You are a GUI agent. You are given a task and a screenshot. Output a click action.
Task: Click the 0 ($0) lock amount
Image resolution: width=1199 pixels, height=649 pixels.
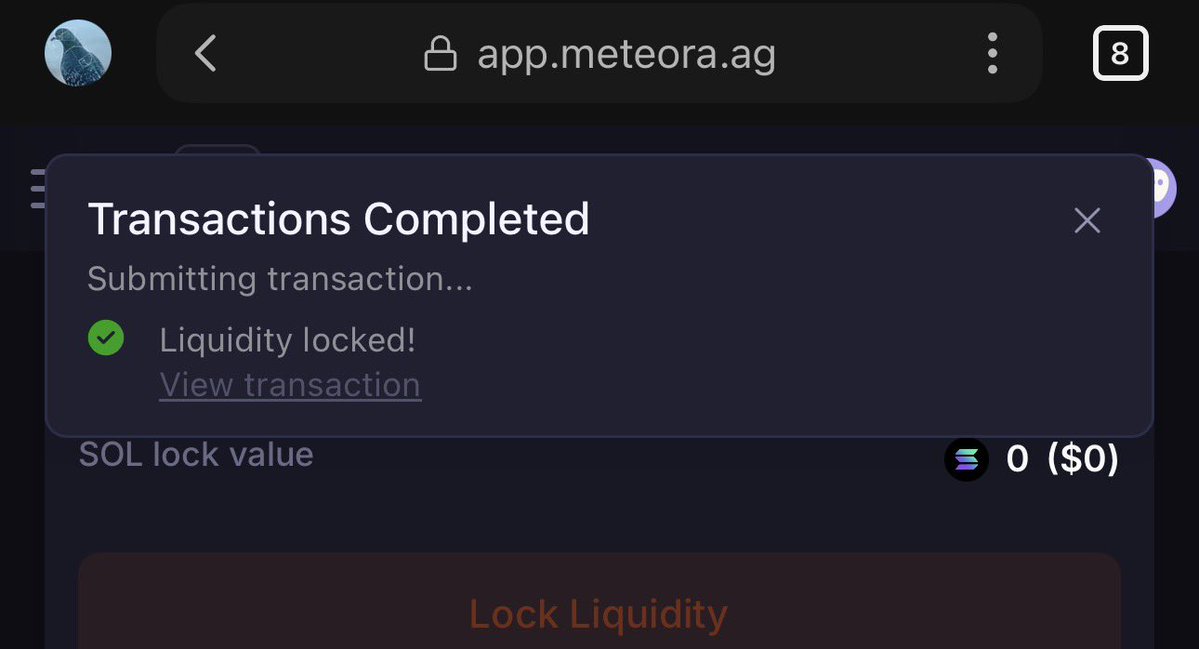tap(1062, 459)
